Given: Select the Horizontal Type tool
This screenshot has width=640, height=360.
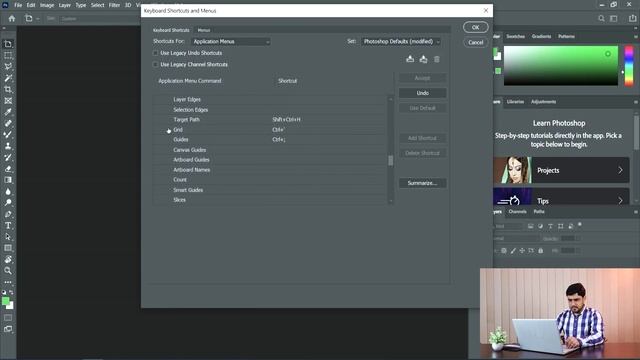Looking at the screenshot, I should click(8, 225).
